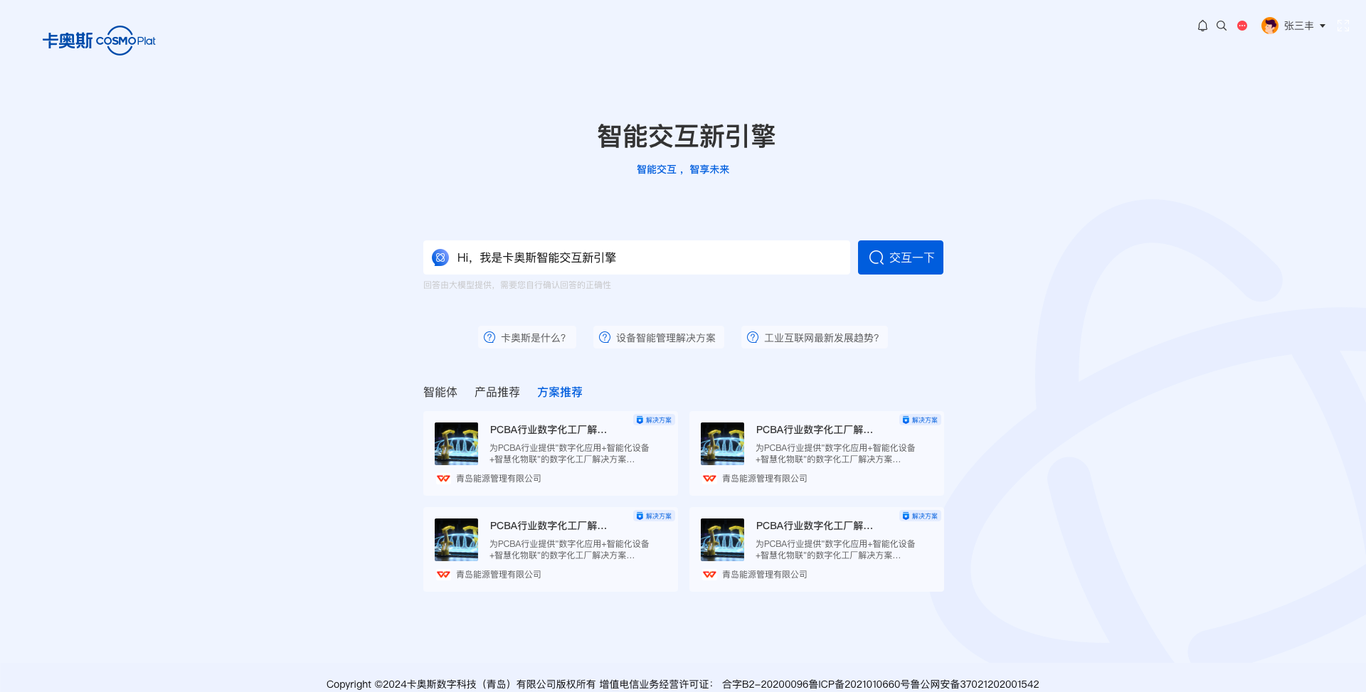Click the 智能交互新引擎 heading

(x=686, y=136)
